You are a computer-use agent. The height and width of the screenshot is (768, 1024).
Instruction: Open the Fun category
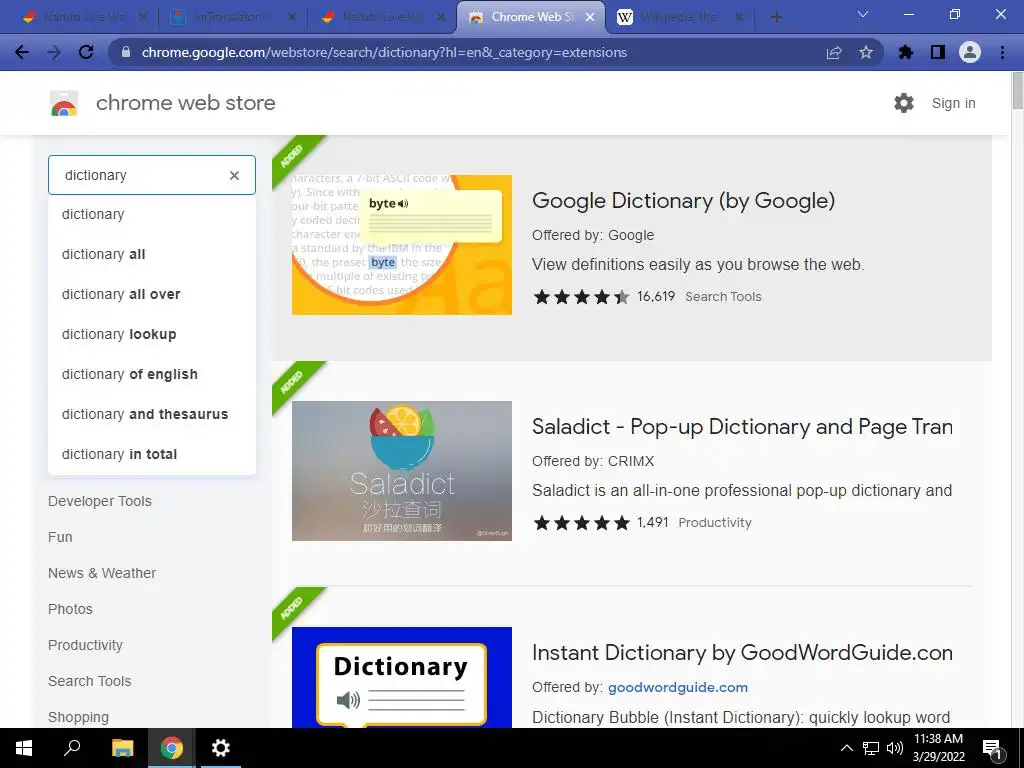point(60,537)
